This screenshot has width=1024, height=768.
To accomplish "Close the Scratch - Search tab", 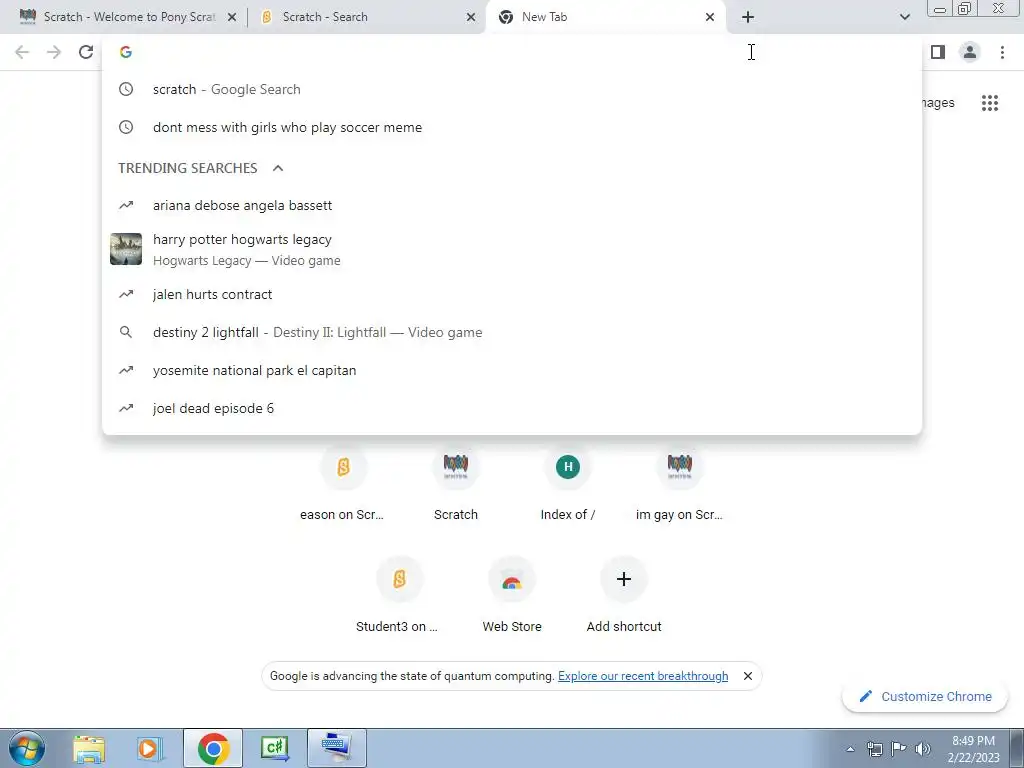I will [471, 18].
